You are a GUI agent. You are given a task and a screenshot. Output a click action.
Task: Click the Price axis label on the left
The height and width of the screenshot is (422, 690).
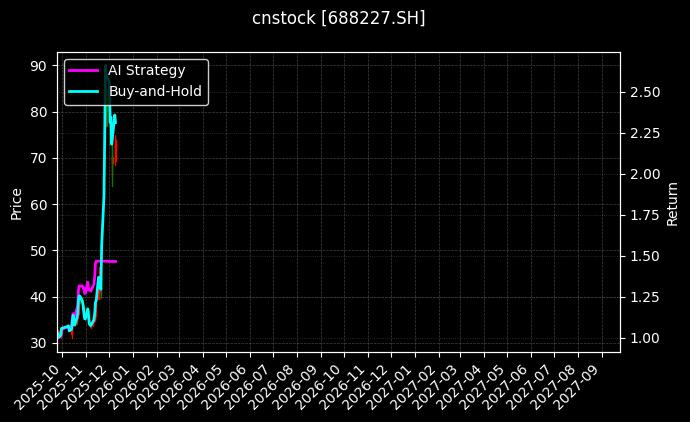[x=16, y=204]
